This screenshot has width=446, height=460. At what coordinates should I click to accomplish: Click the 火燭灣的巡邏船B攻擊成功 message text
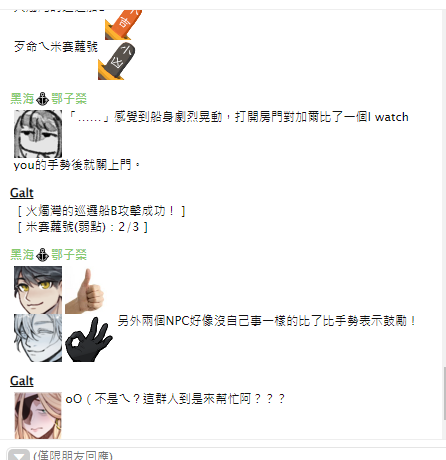pyautogui.click(x=101, y=211)
